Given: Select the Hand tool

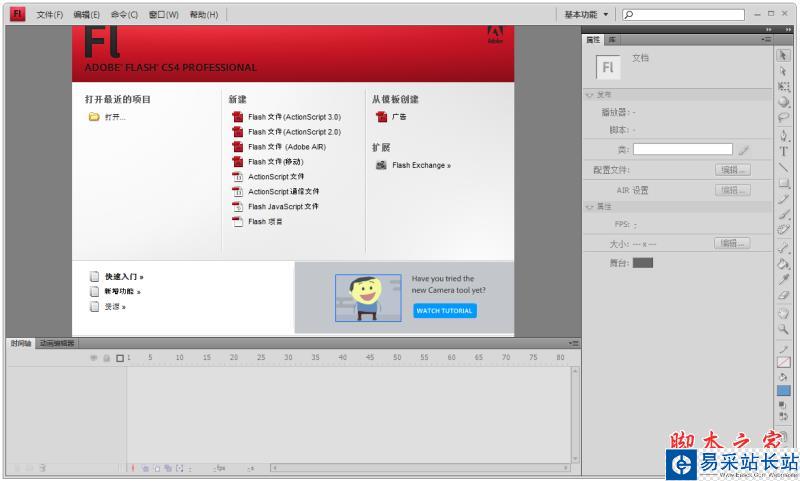Looking at the screenshot, I should pyautogui.click(x=783, y=313).
